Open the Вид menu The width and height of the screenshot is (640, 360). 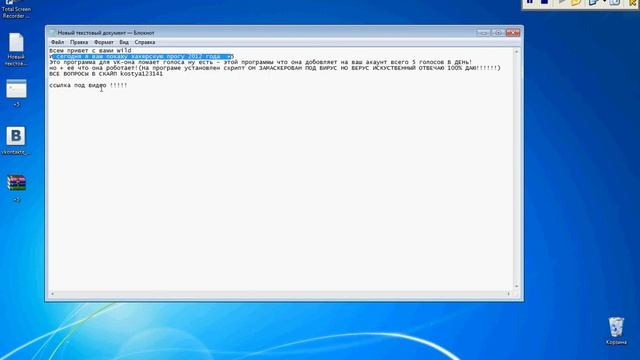click(124, 42)
